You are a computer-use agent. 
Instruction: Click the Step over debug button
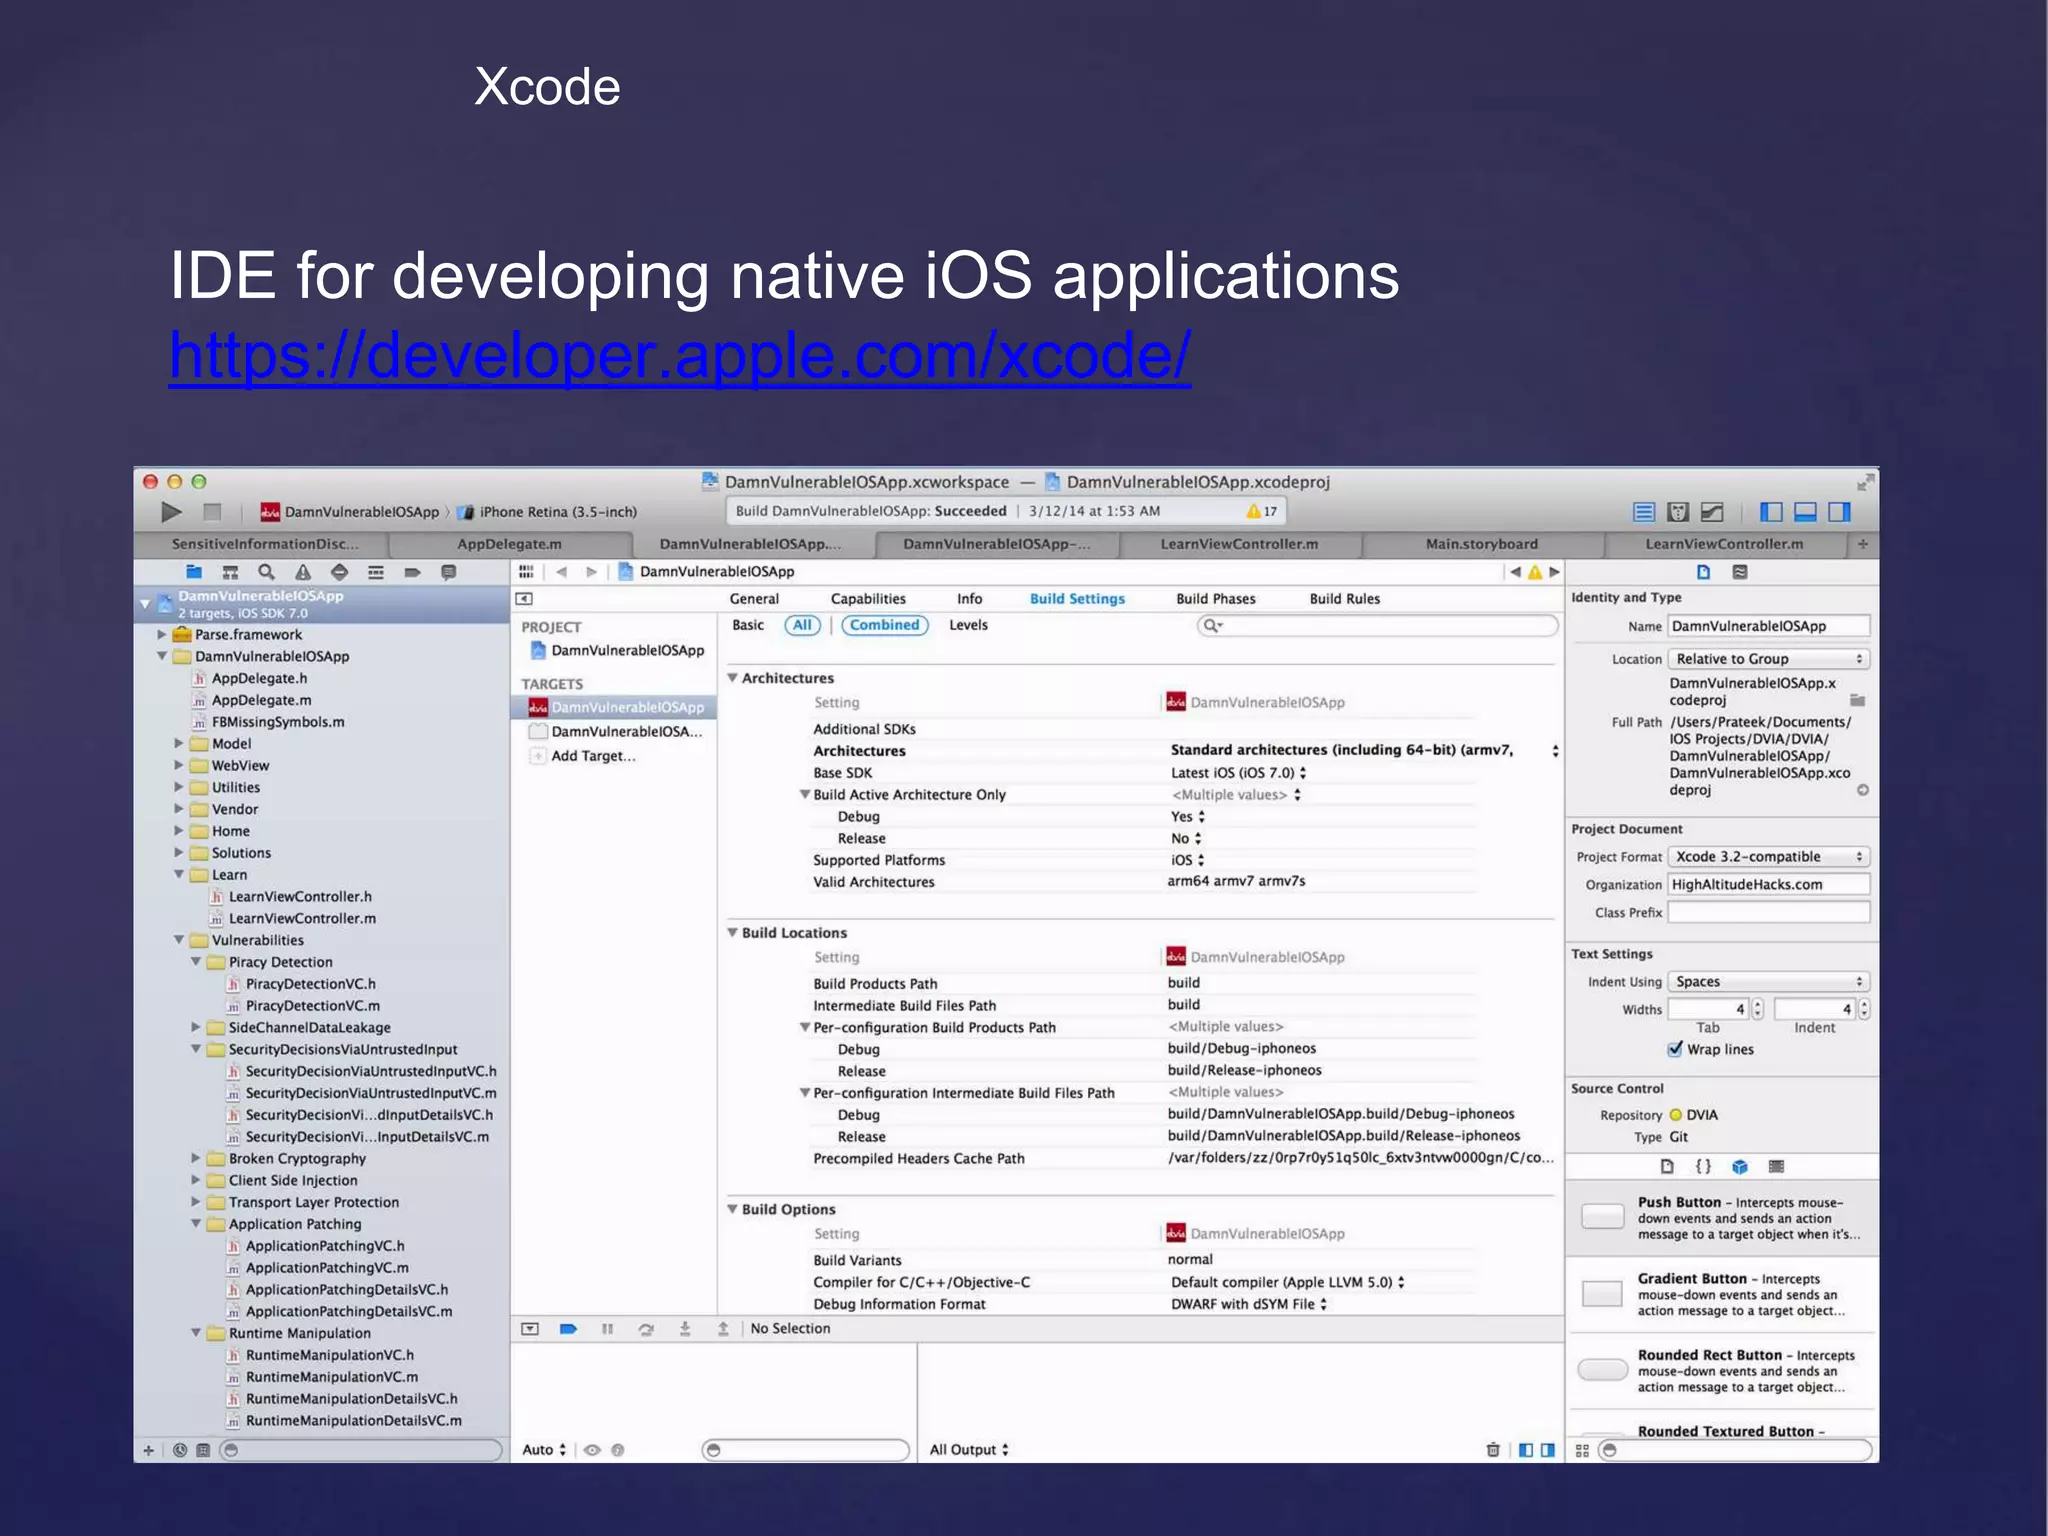point(646,1329)
